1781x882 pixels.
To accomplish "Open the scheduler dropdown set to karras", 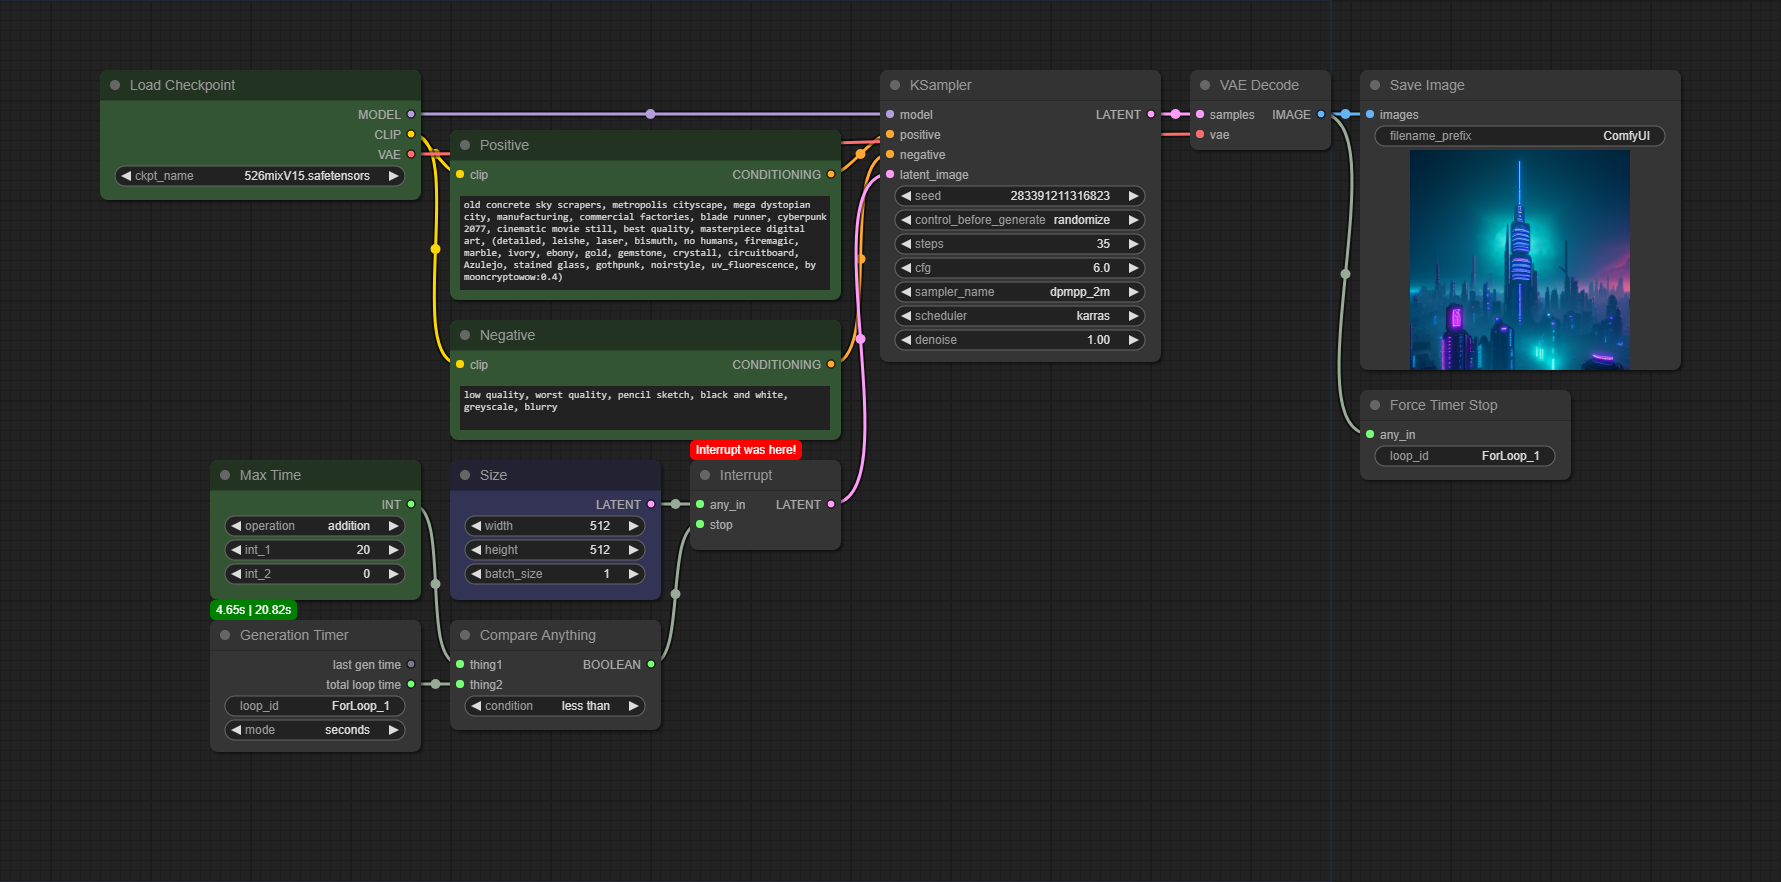I will (1019, 316).
